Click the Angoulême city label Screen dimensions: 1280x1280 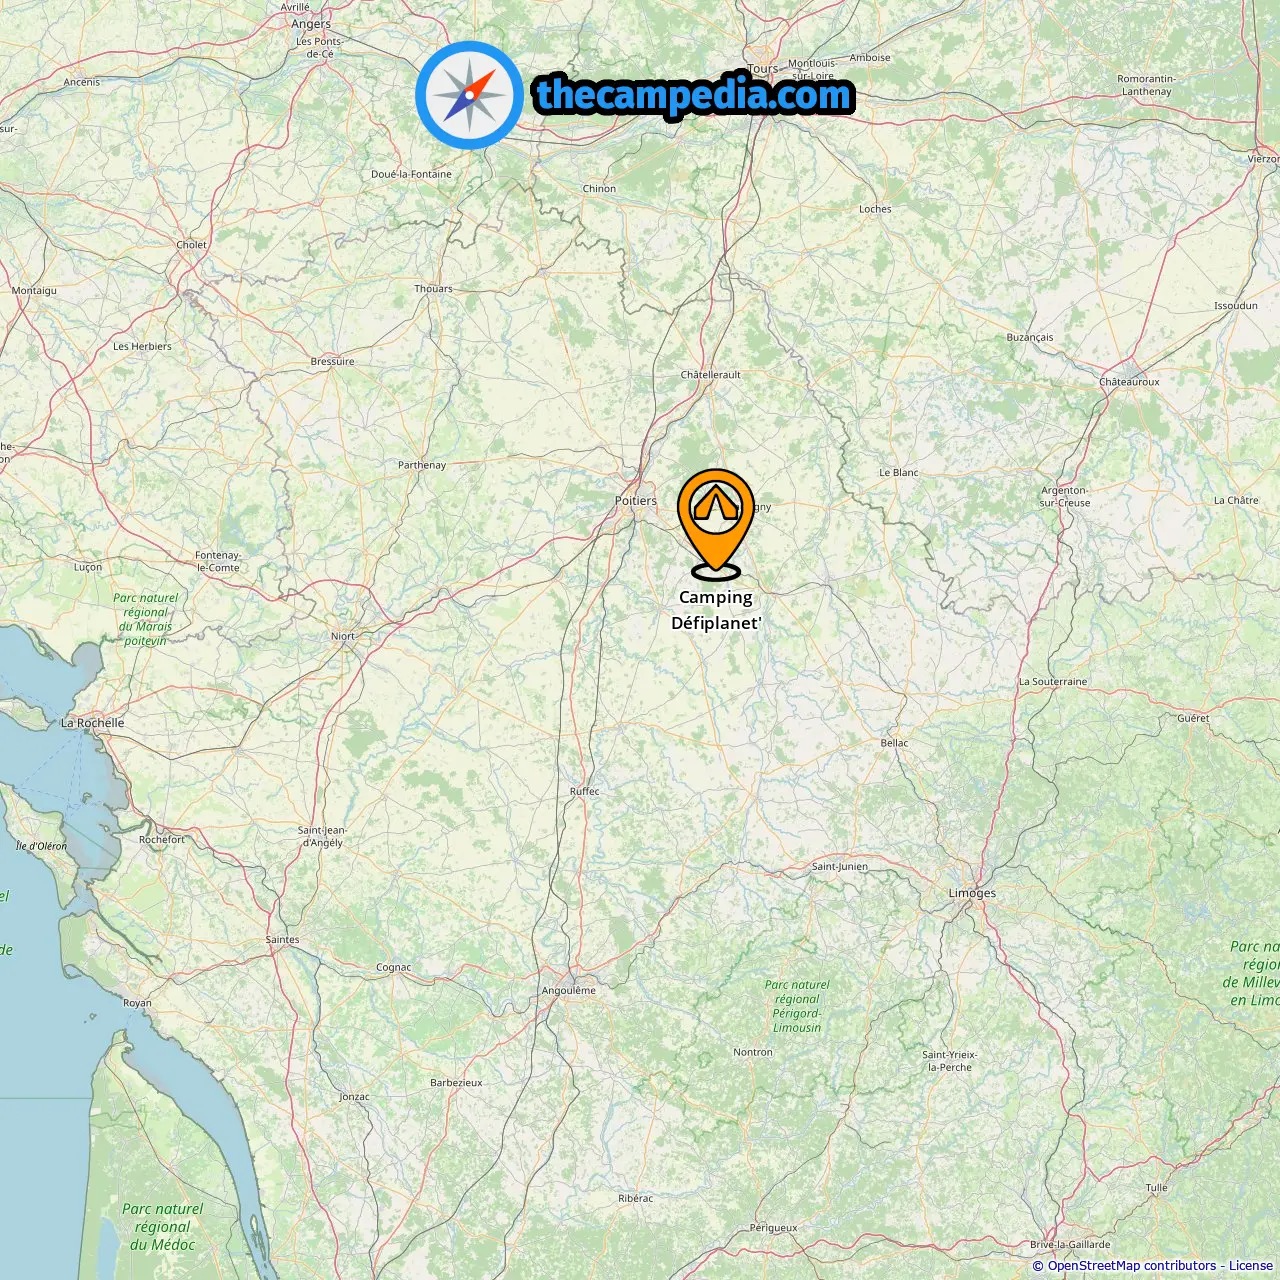coord(569,990)
